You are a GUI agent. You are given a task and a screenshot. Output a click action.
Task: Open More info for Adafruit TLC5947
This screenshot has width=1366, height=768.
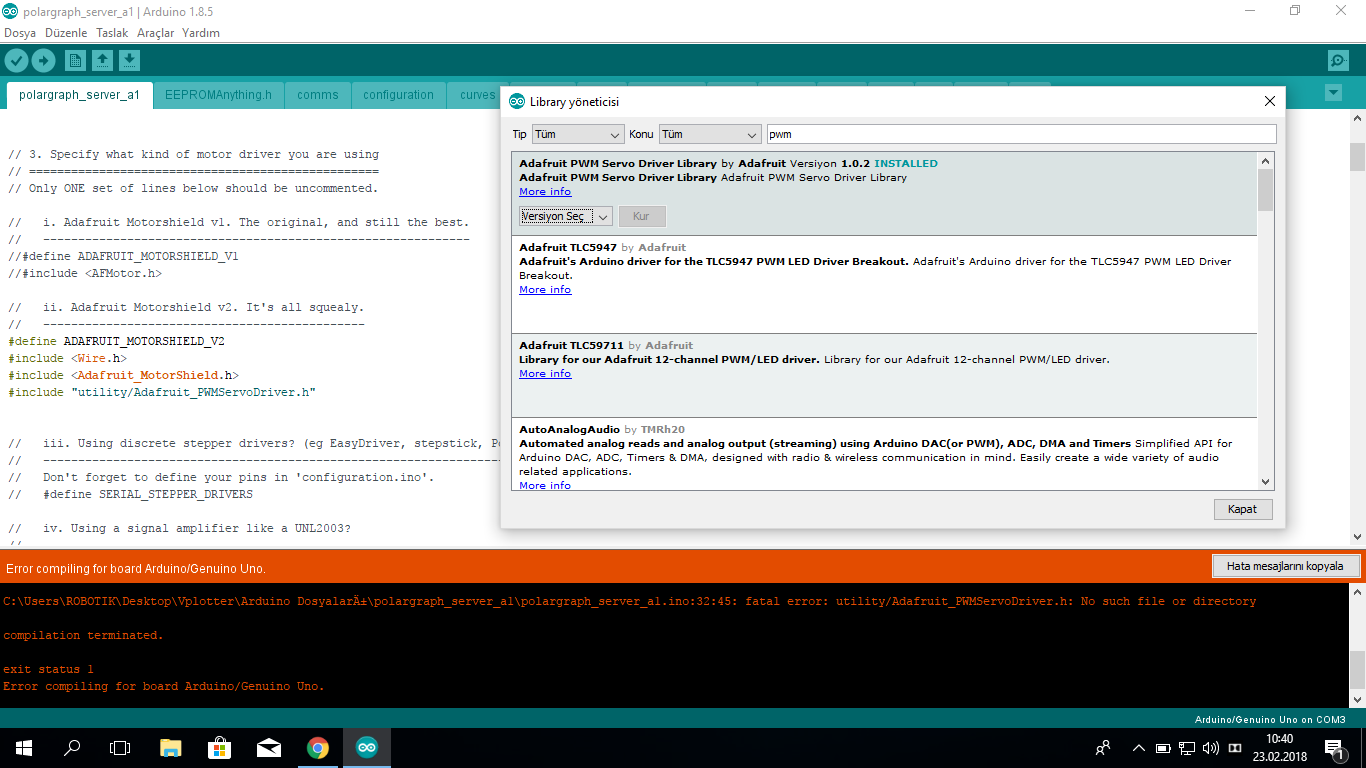point(545,290)
